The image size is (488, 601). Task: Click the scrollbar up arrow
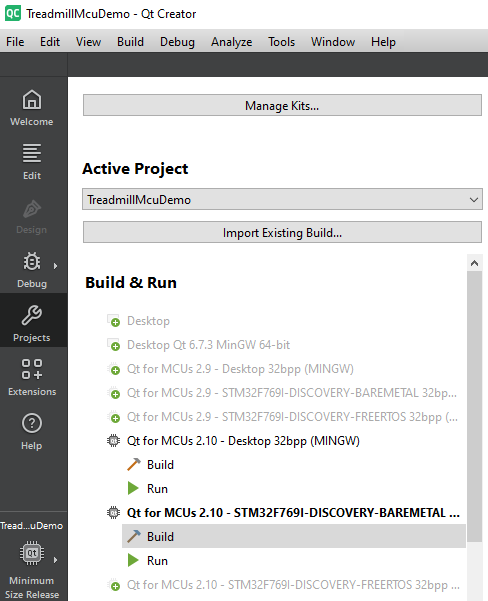pos(475,263)
